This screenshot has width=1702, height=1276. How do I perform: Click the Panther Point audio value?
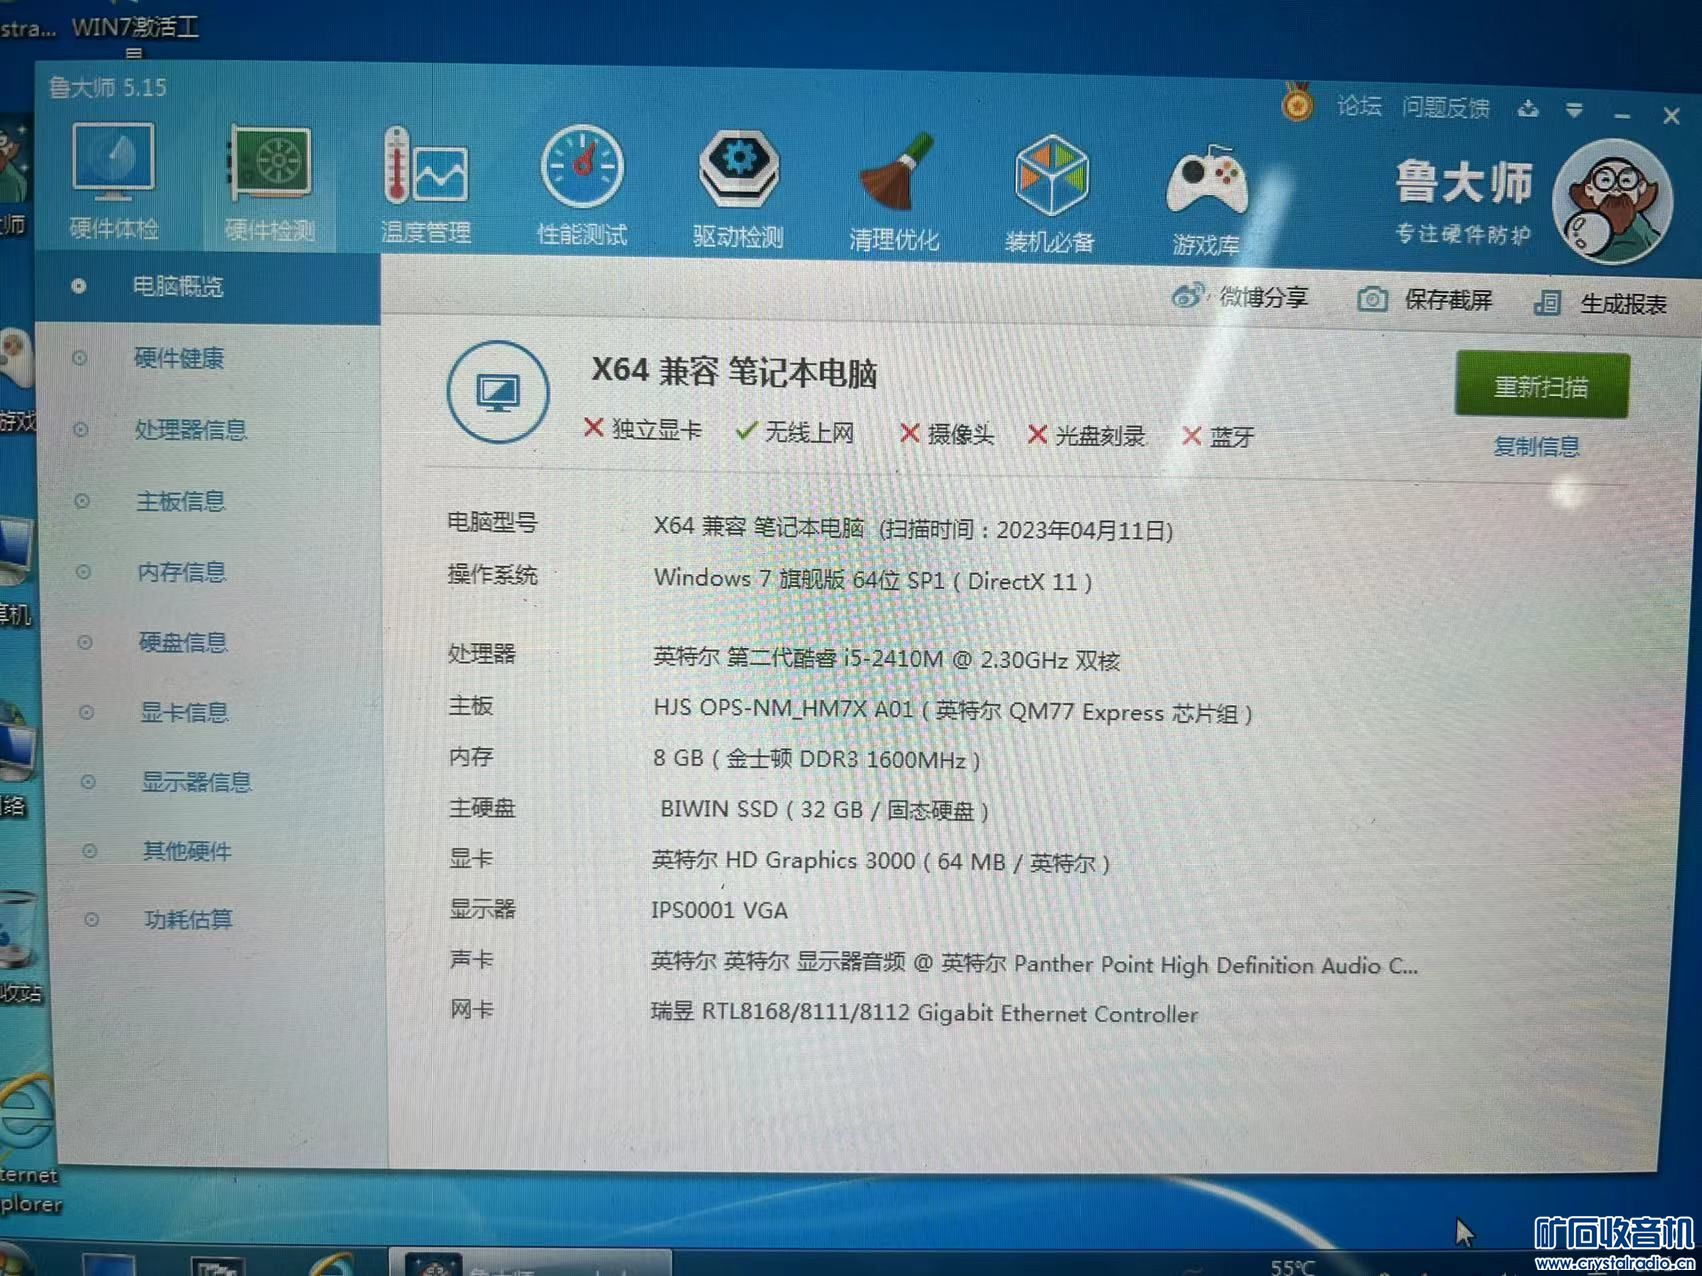coord(1034,964)
